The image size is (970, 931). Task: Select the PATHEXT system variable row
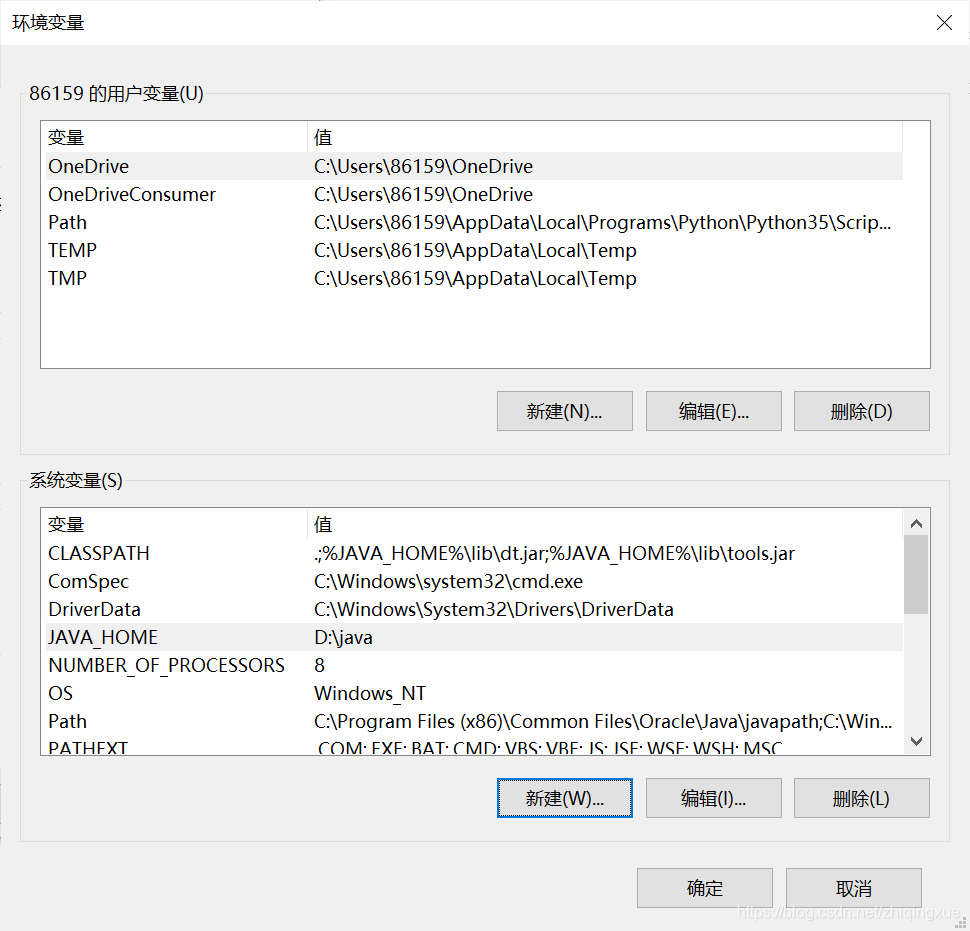click(x=474, y=746)
